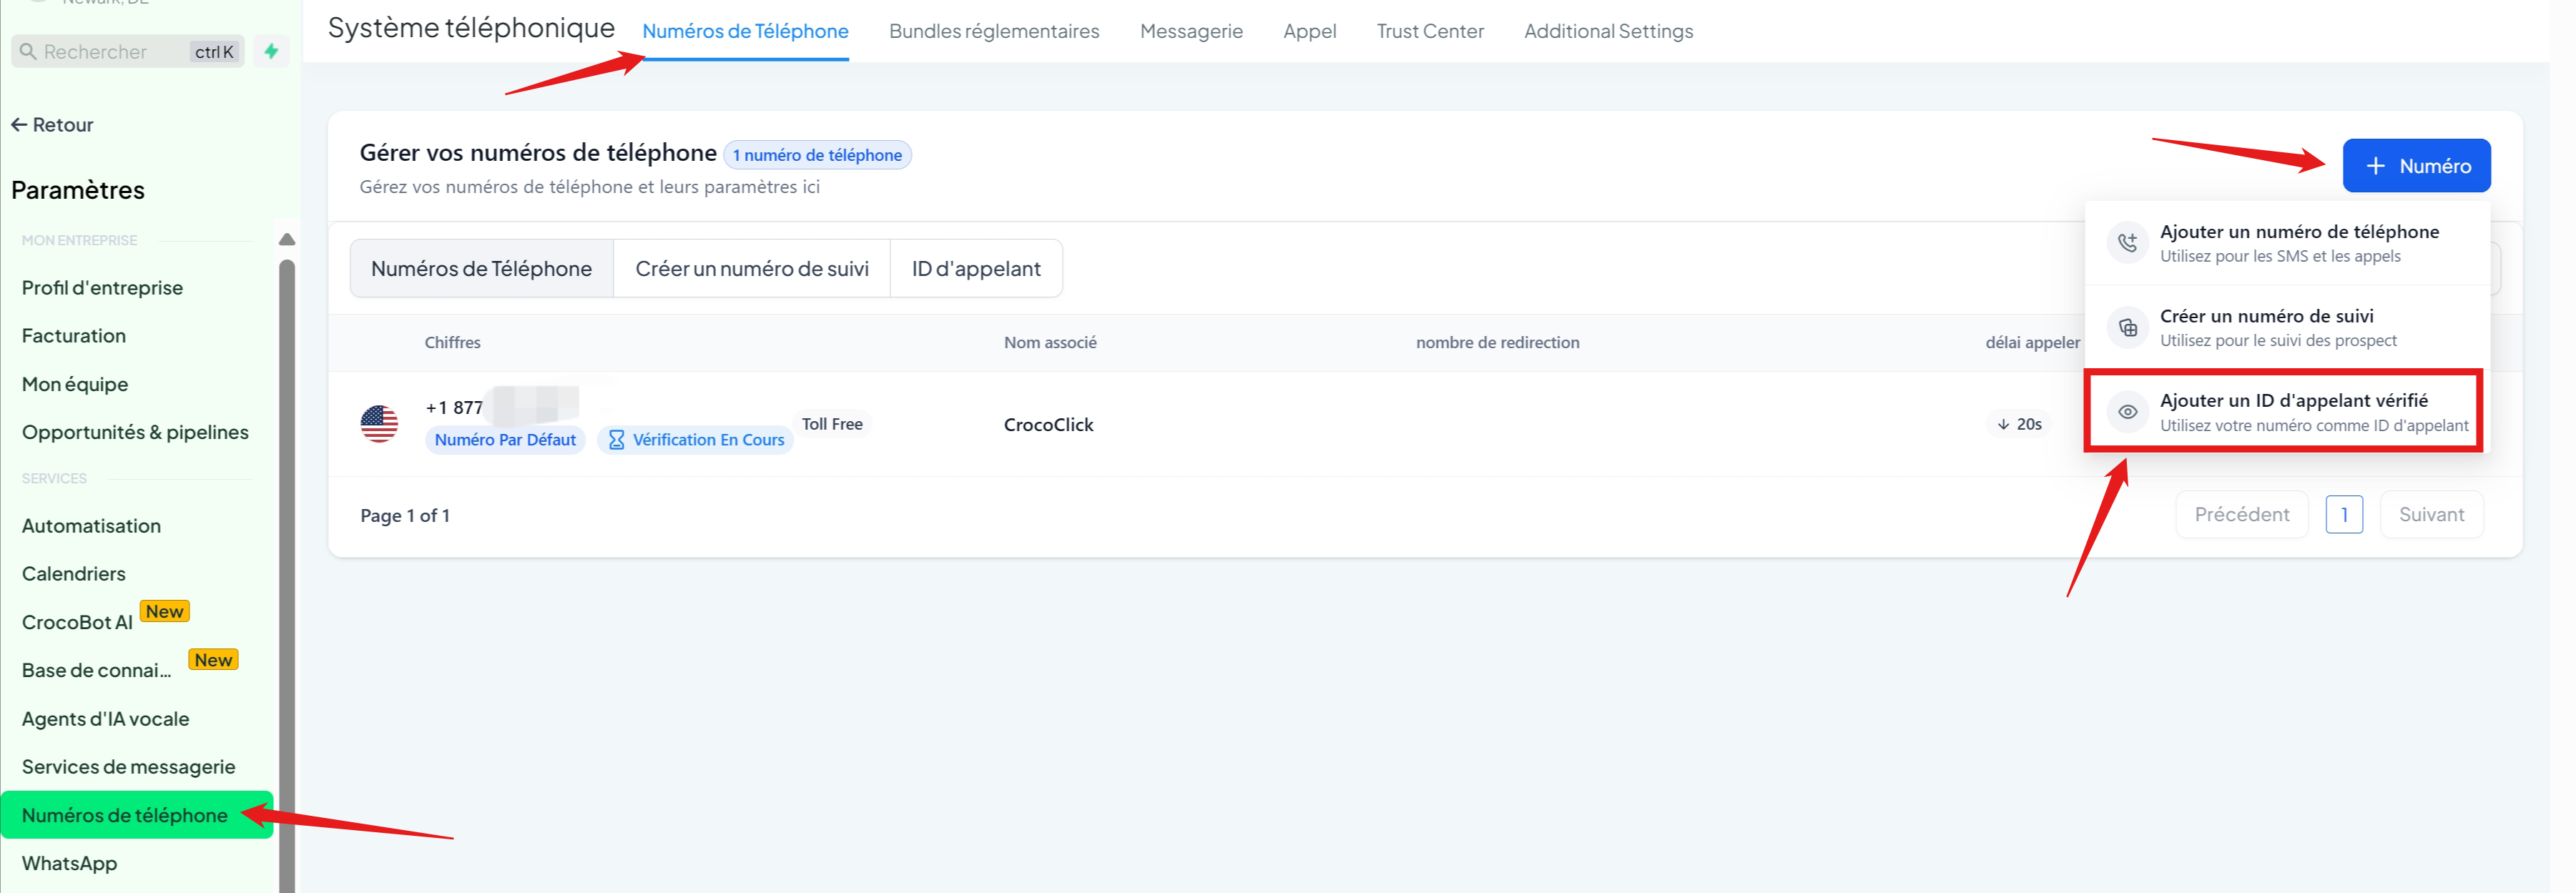Image resolution: width=2576 pixels, height=893 pixels.
Task: Click page number 1 button
Action: (2344, 515)
